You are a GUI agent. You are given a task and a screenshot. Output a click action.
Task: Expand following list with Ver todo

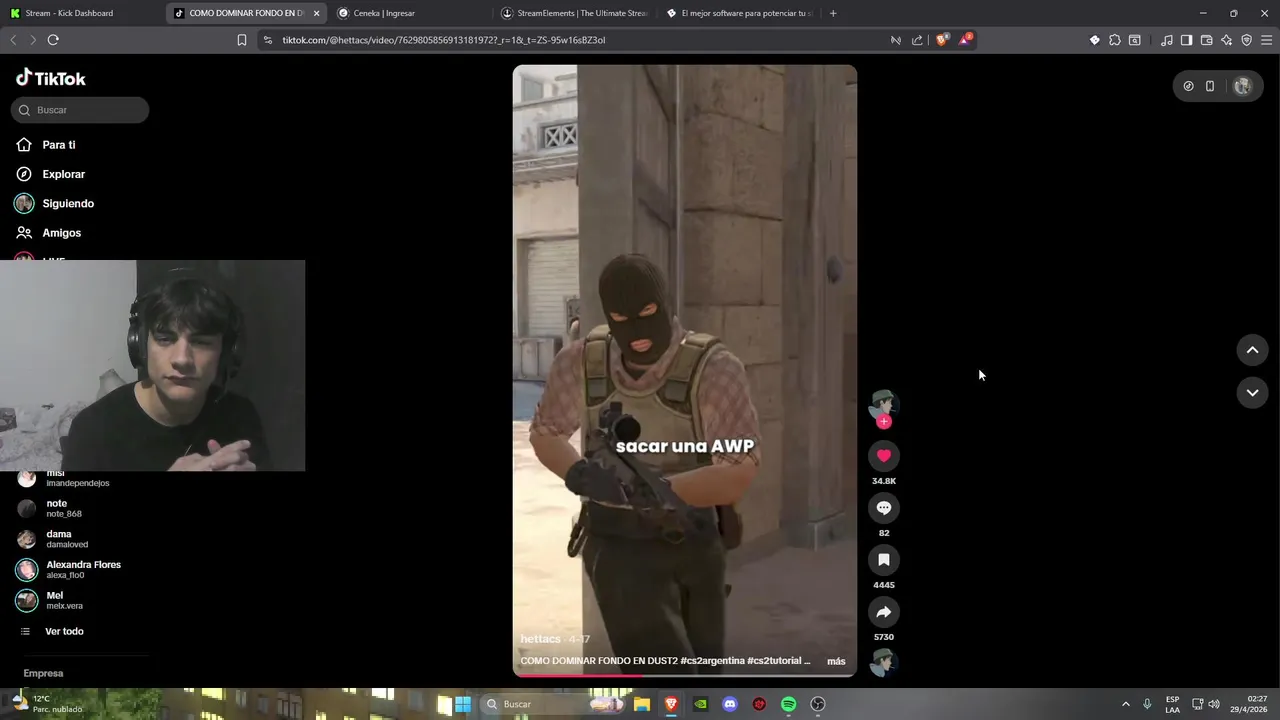(64, 631)
